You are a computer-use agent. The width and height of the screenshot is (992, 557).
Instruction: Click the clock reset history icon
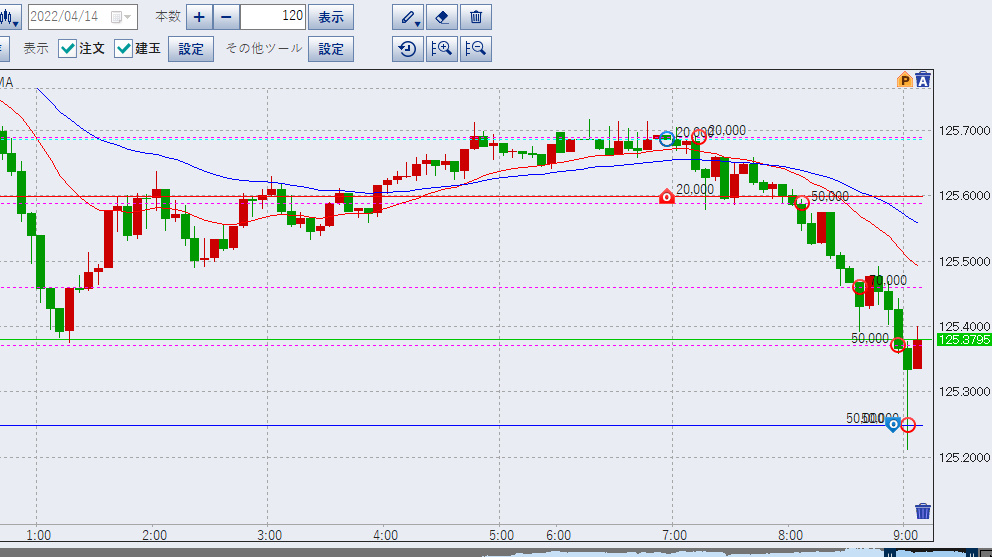click(x=408, y=49)
